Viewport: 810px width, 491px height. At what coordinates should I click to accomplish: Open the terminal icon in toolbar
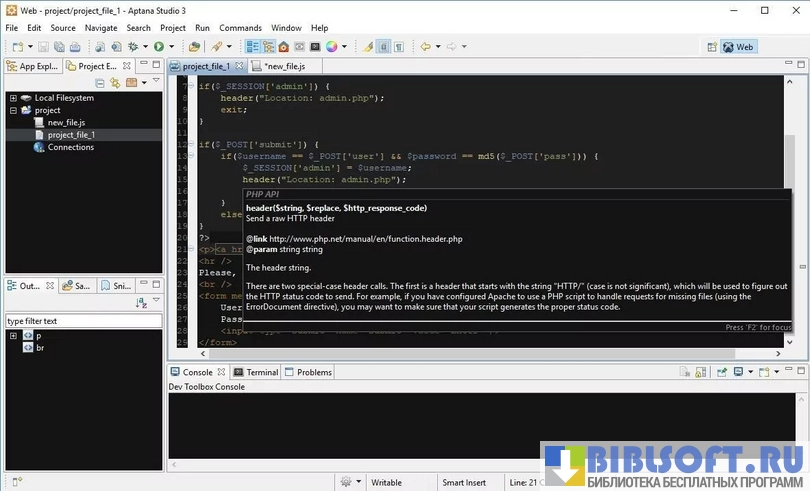pyautogui.click(x=315, y=47)
